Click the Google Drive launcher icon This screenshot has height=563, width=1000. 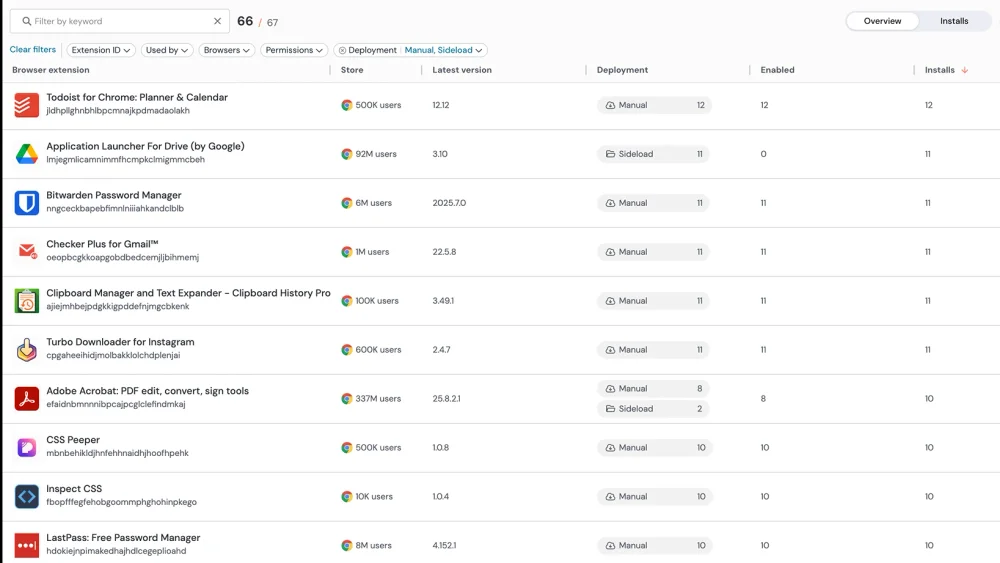point(27,154)
